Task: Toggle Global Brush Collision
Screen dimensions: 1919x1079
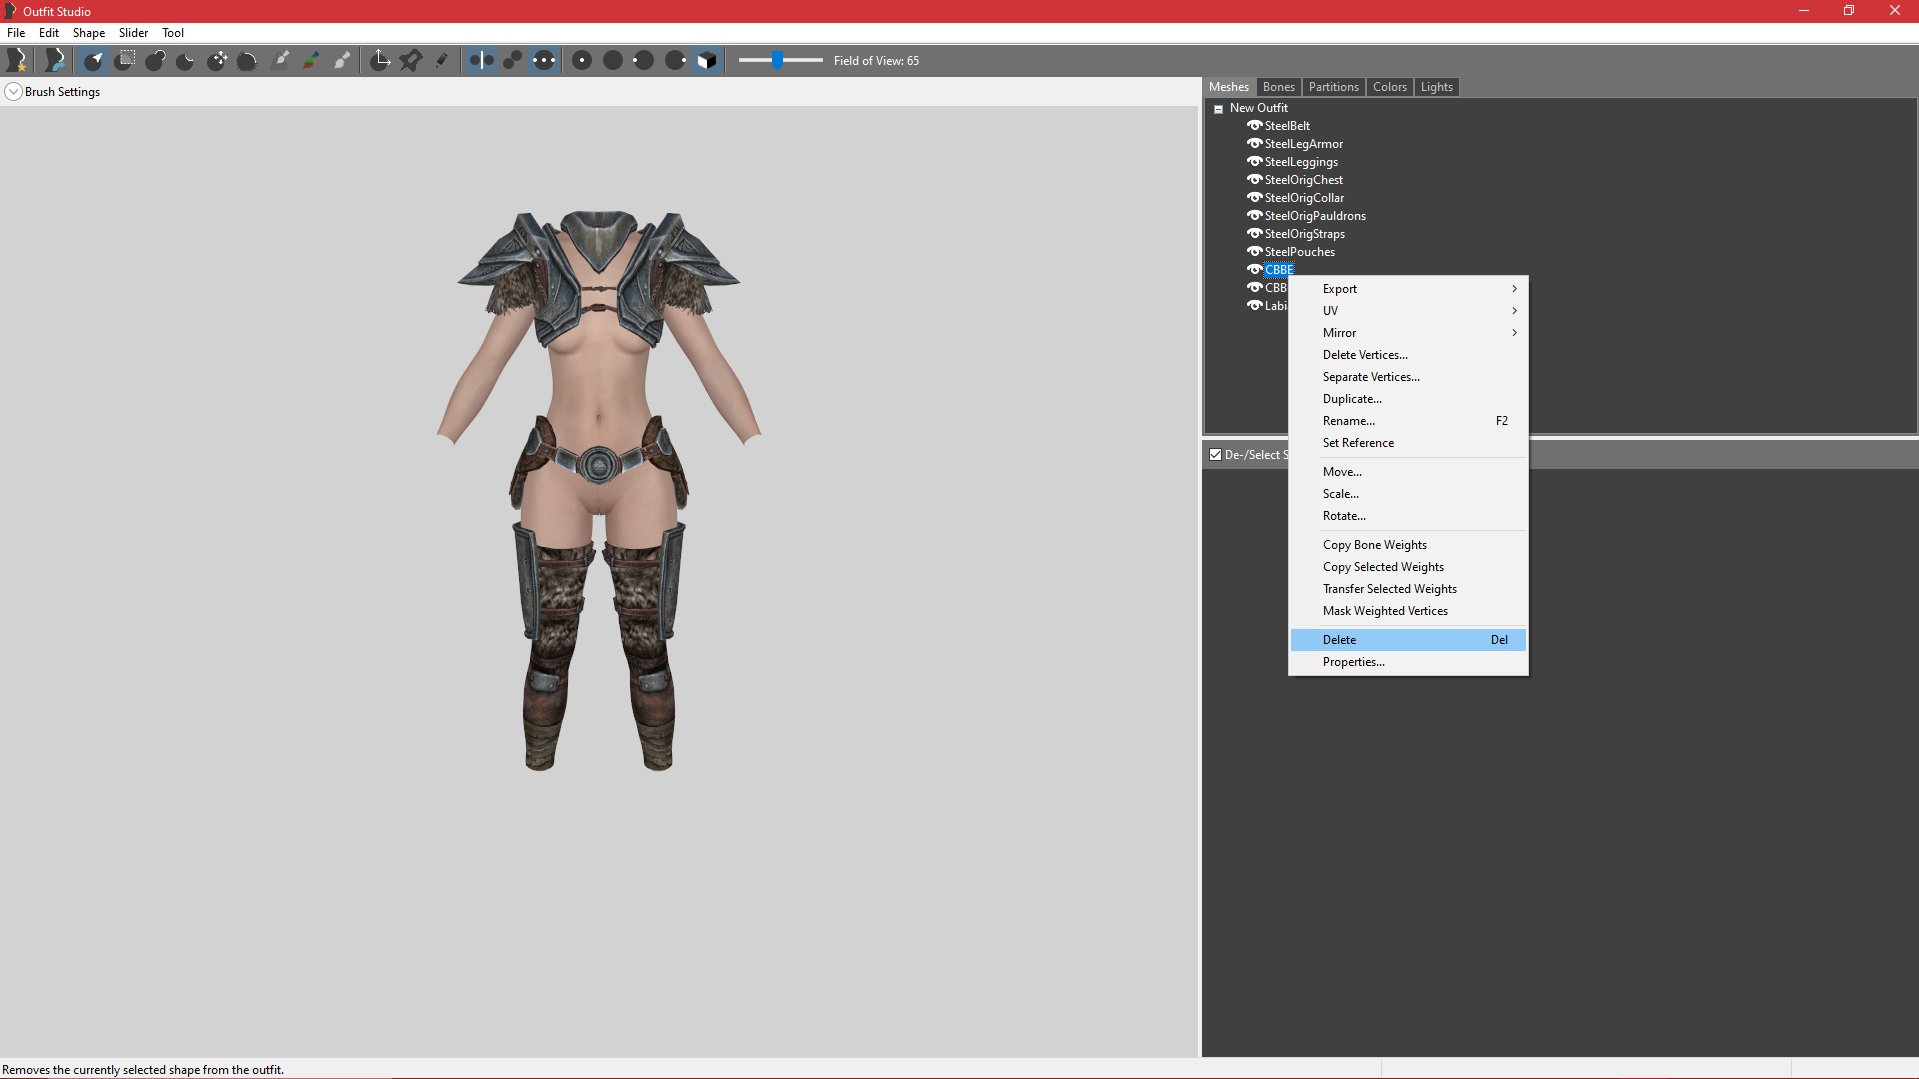Action: pyautogui.click(x=543, y=60)
